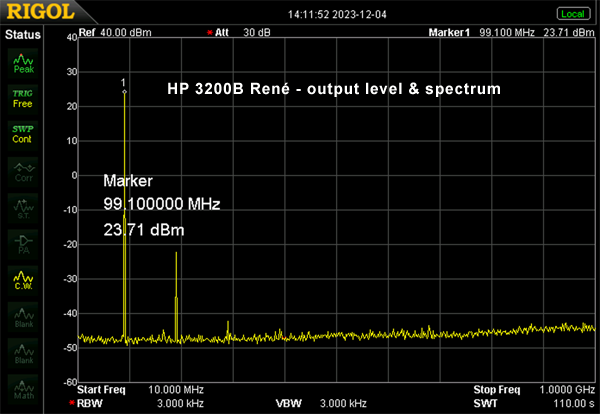This screenshot has height=414, width=600.
Task: Click the date and time 14:11:52 2023-12-04
Action: [x=337, y=15]
